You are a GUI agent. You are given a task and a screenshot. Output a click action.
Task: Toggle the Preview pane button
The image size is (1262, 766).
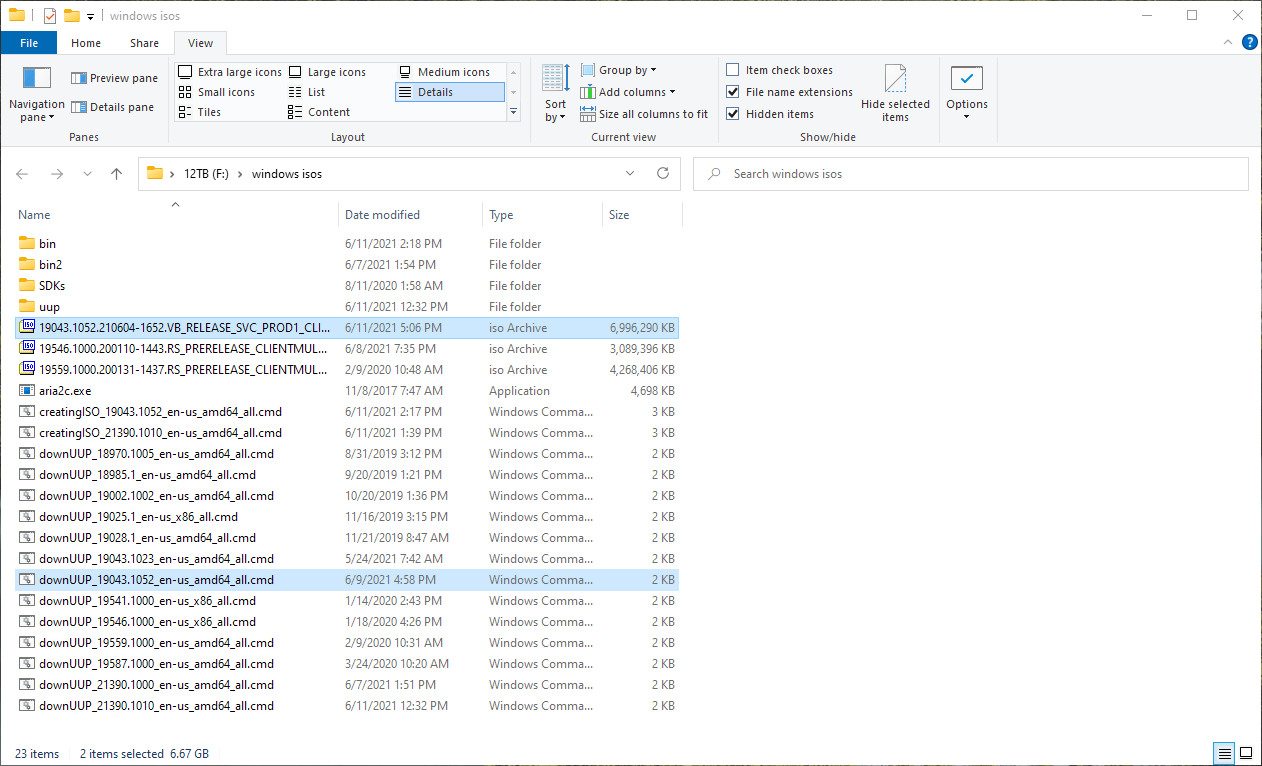114,78
